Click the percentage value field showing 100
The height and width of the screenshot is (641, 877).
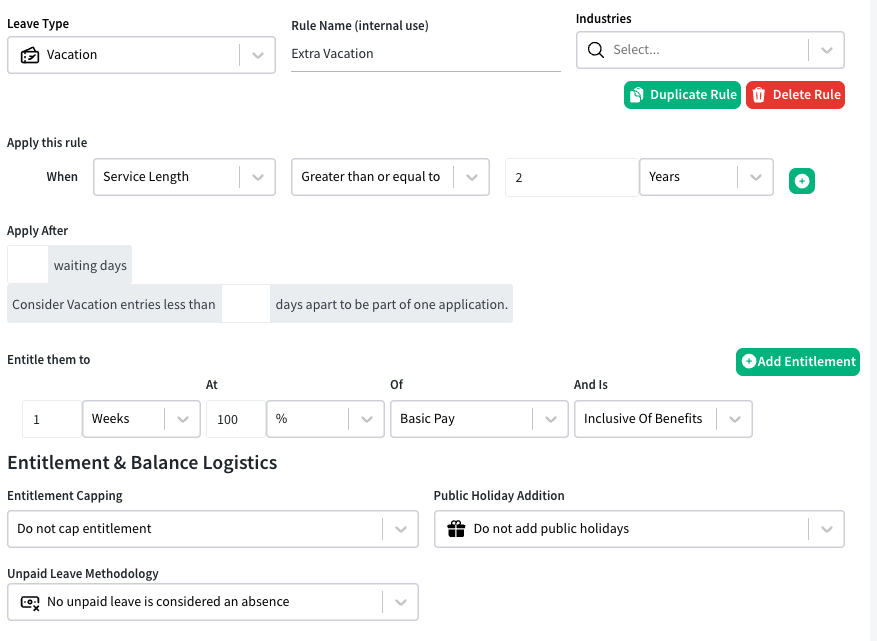tap(235, 419)
